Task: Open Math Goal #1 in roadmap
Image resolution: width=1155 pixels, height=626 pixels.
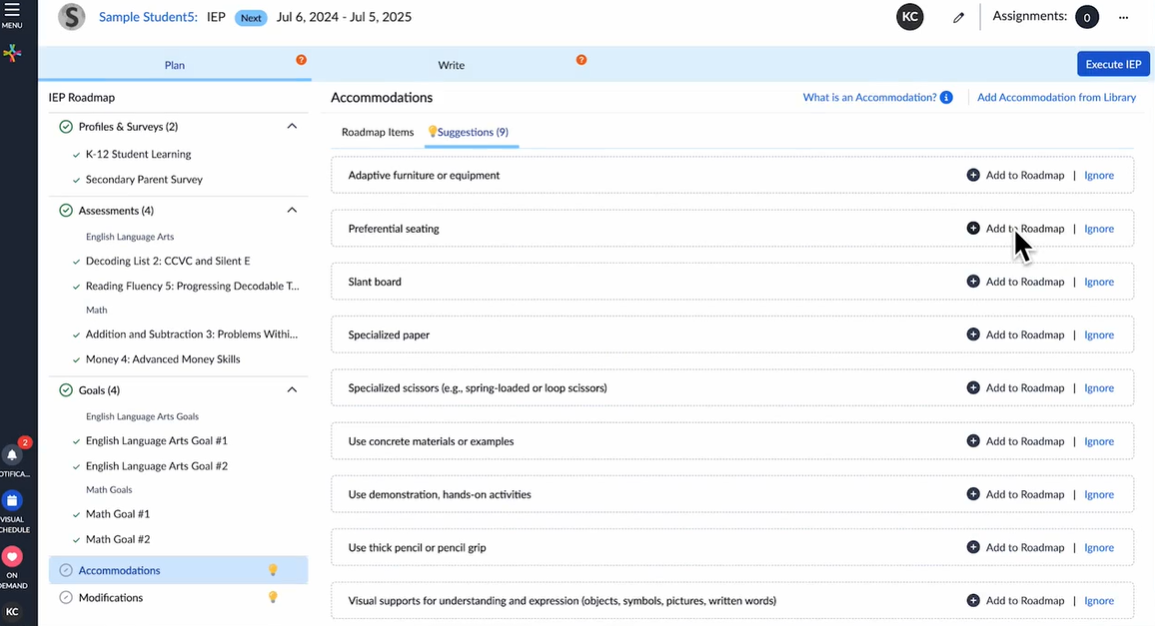Action: click(x=117, y=514)
